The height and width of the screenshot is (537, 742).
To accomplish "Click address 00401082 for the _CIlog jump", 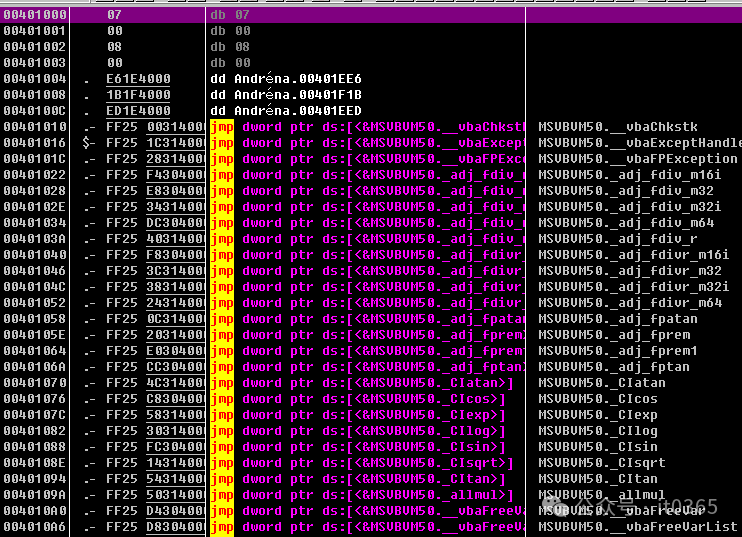I will (35, 431).
